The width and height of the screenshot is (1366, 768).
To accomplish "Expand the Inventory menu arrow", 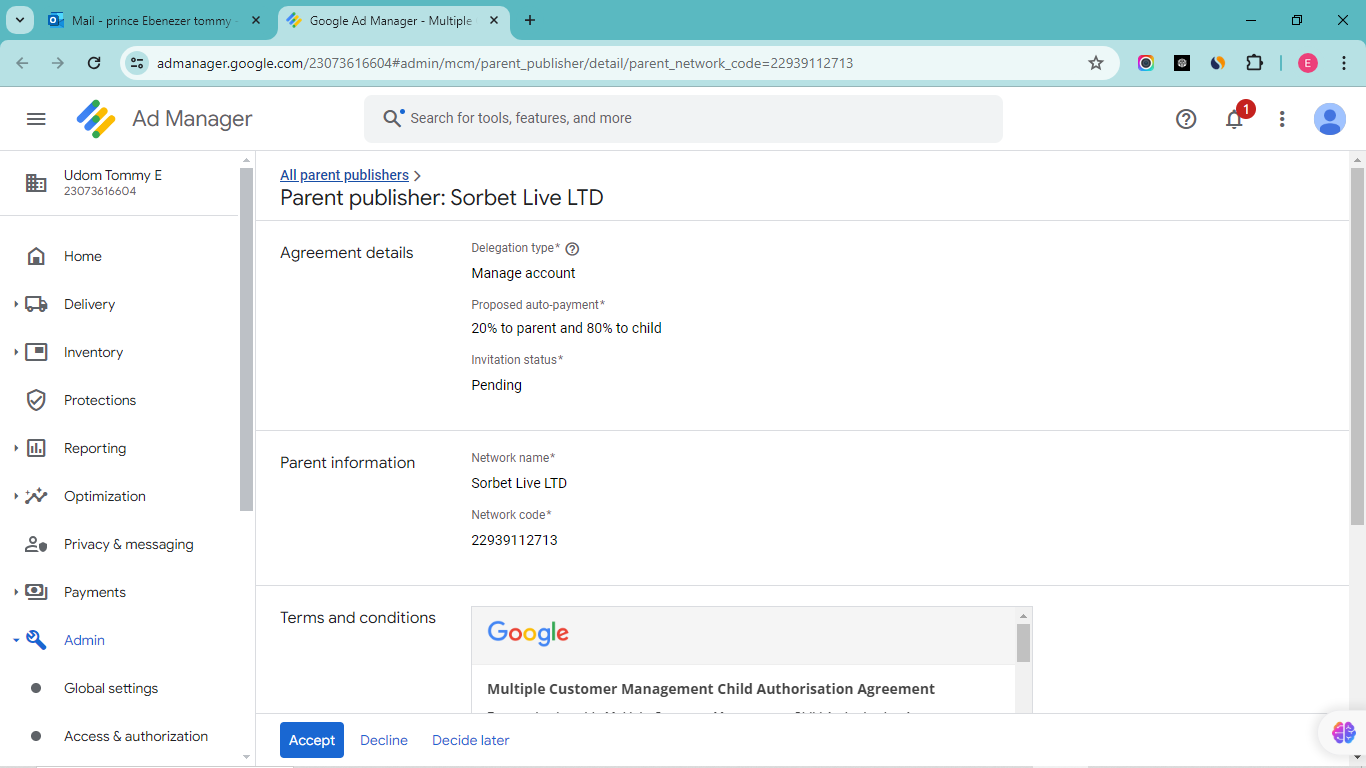I will (x=16, y=352).
